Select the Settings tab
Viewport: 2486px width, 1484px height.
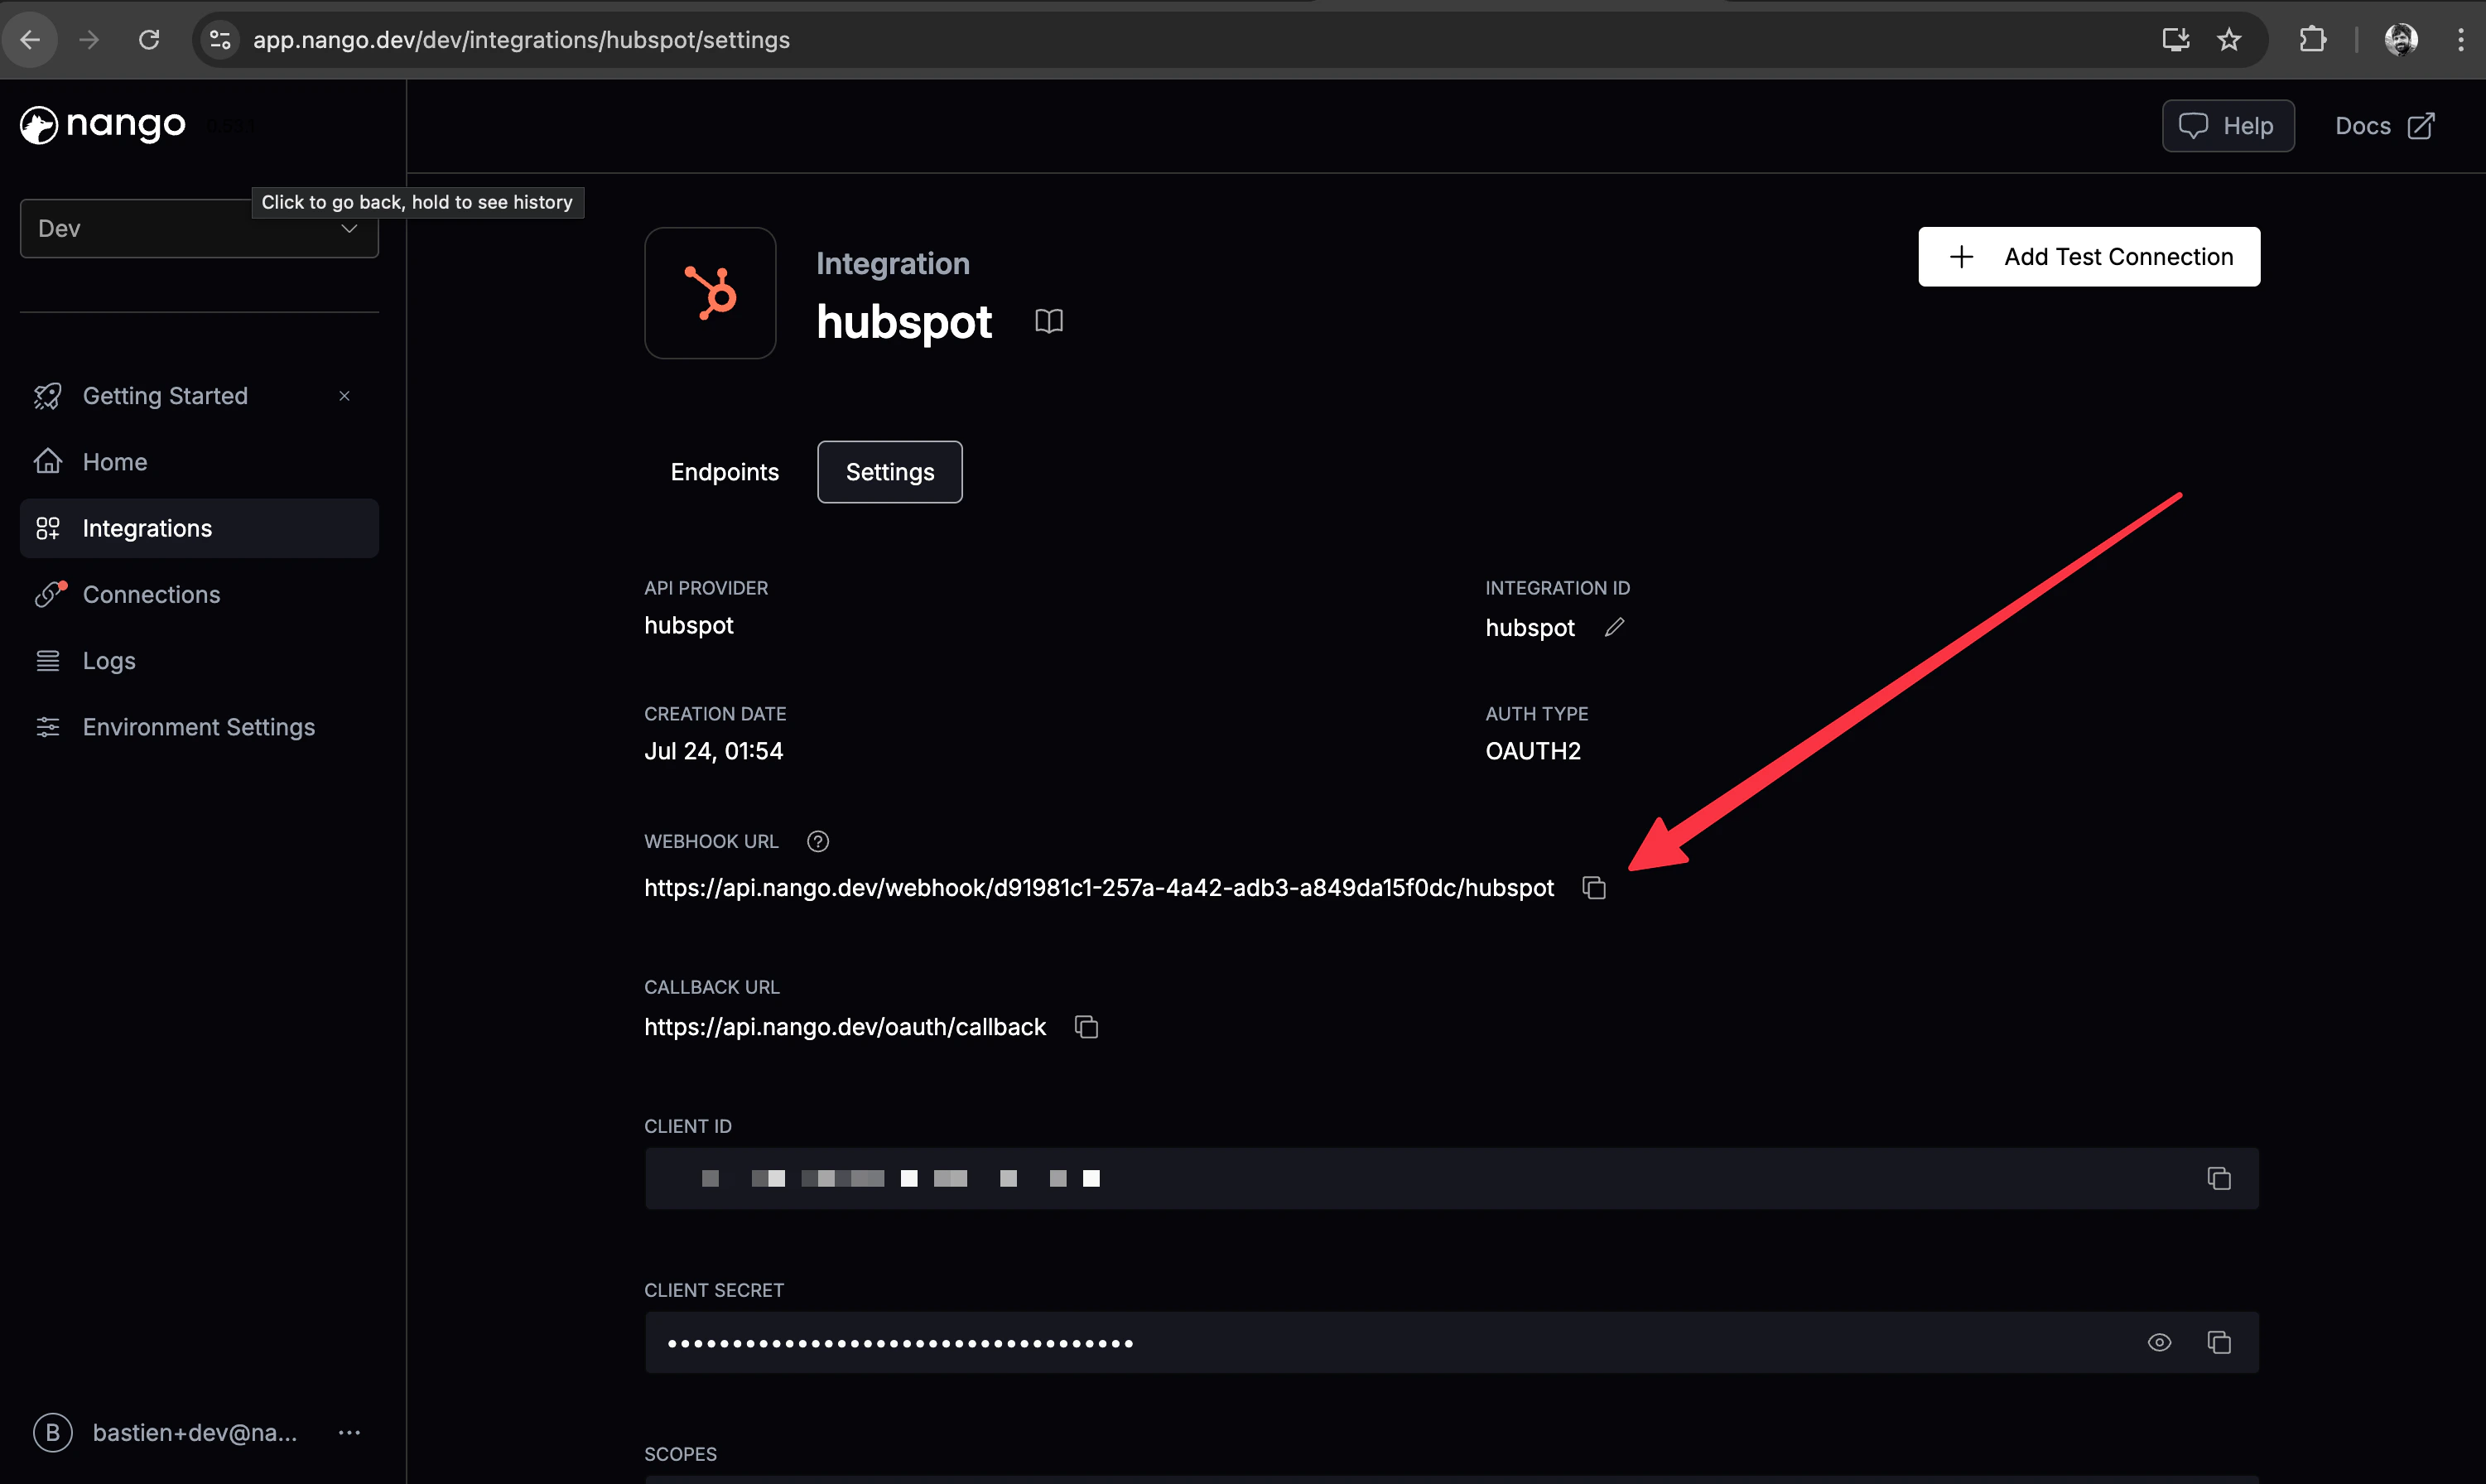tap(889, 472)
